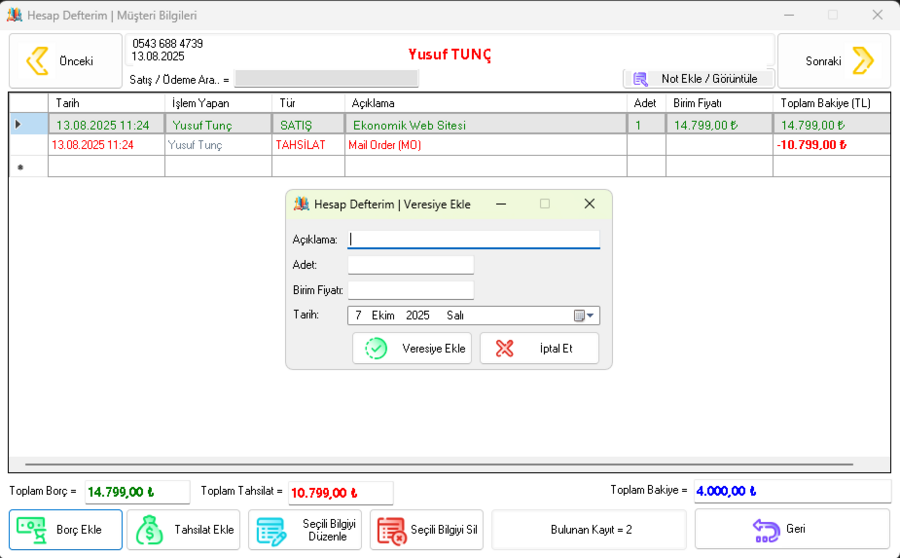Click Seçili Bilgiyi Düzenle button
The width and height of the screenshot is (900, 558).
[x=305, y=529]
